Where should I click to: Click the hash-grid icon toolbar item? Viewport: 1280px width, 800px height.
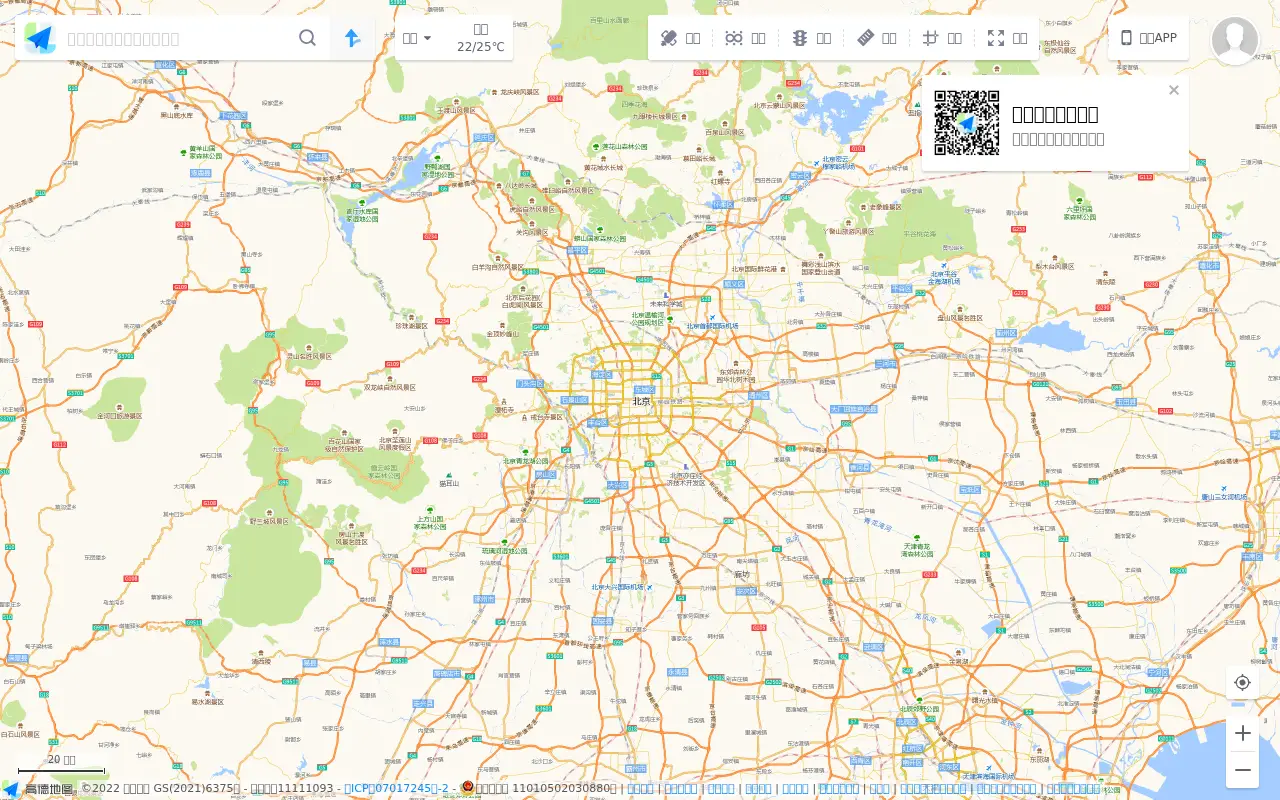tap(942, 38)
